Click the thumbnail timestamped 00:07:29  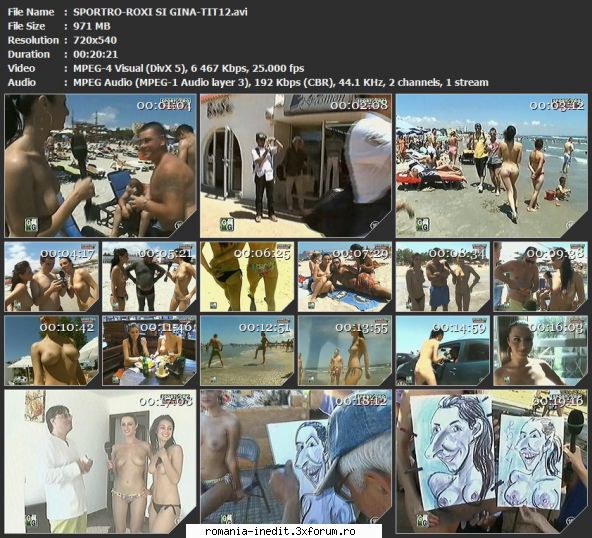345,277
